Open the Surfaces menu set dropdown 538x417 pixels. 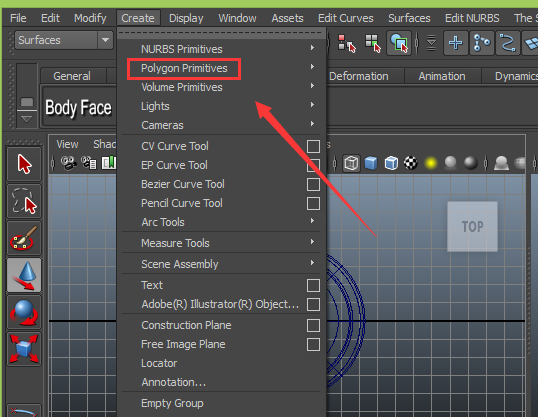64,40
